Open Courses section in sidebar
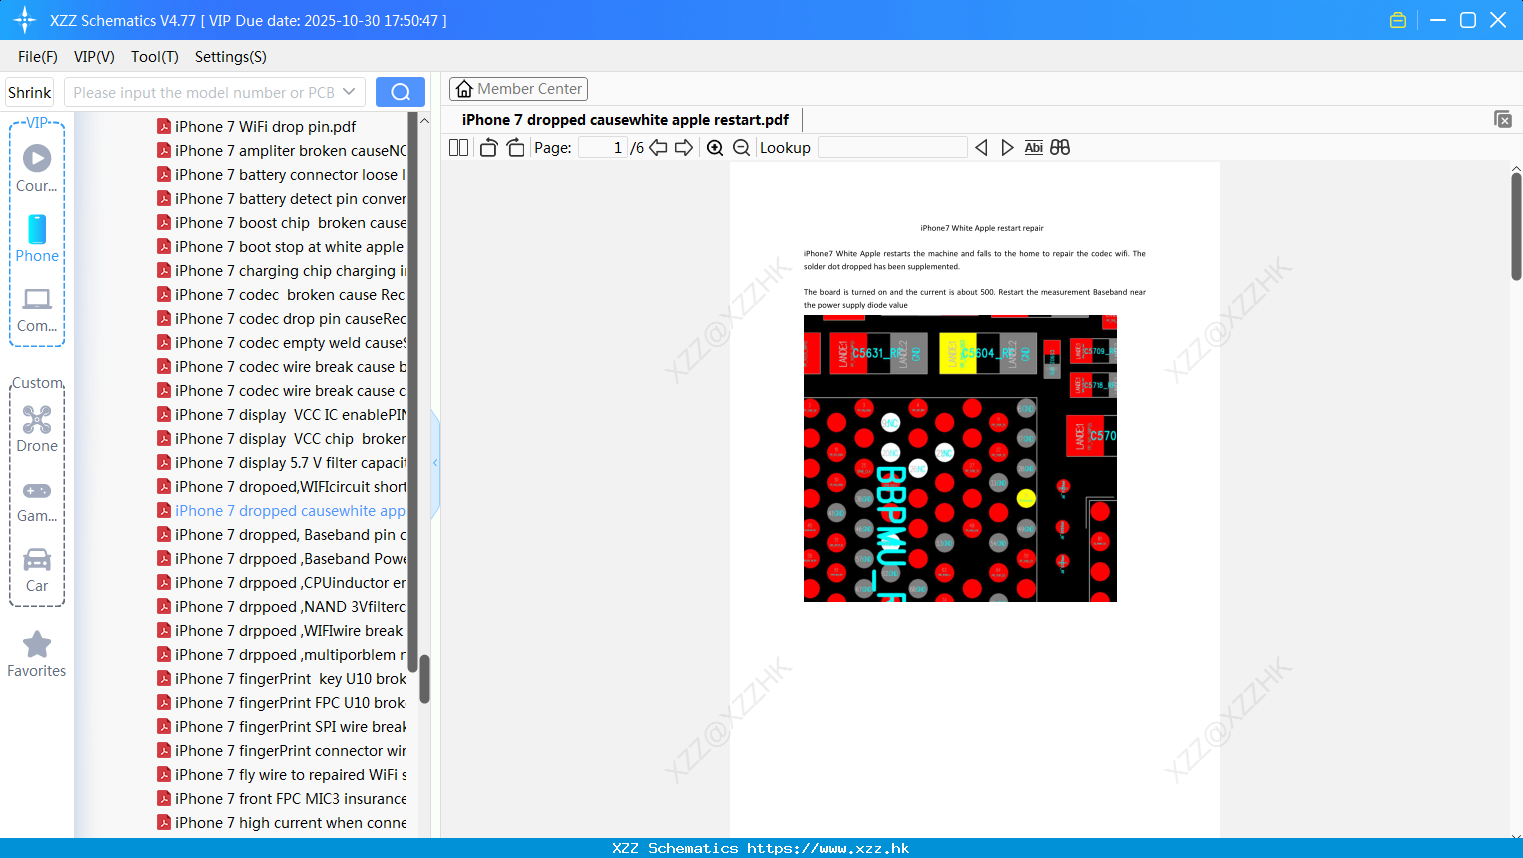 coord(37,169)
